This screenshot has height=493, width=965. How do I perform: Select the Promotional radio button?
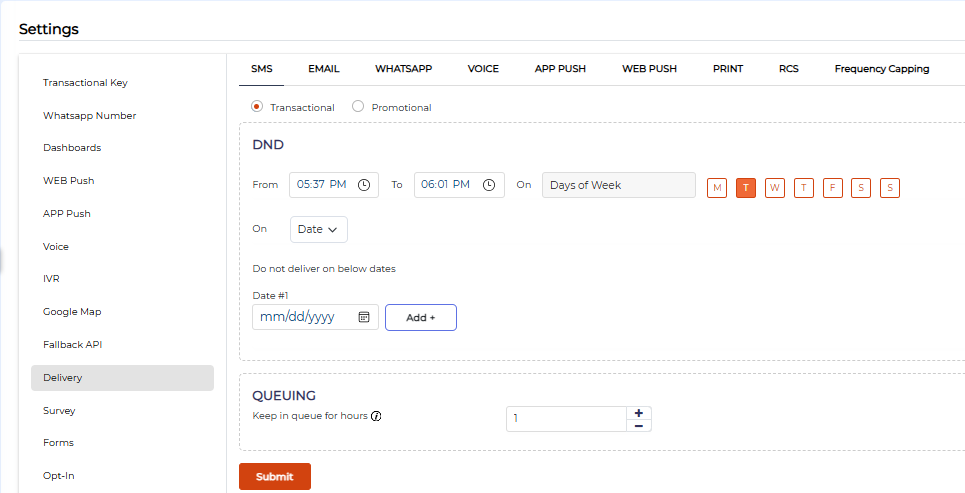[x=358, y=107]
